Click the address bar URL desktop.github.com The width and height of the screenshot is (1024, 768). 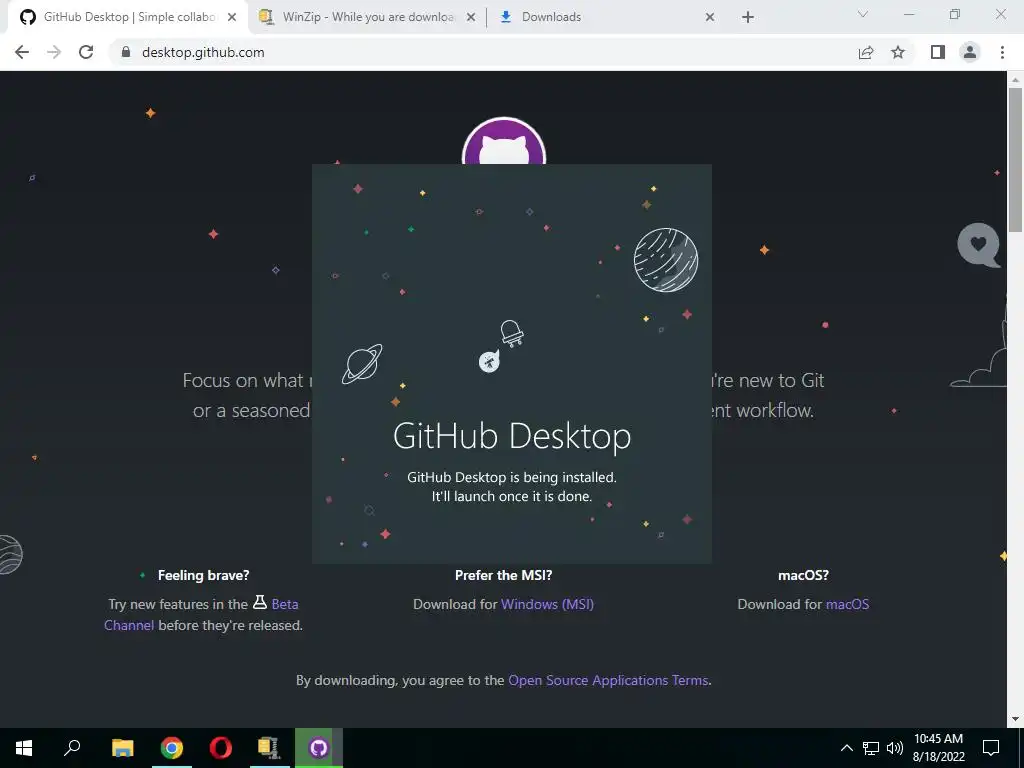click(203, 52)
